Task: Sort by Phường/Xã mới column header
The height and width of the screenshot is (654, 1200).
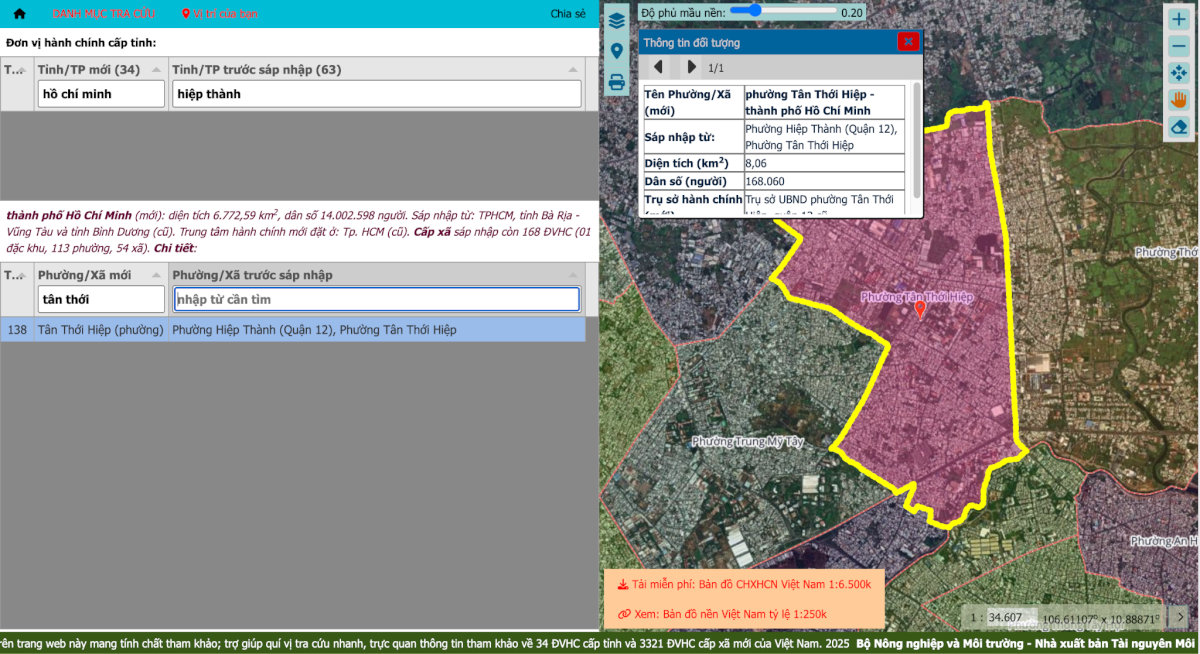Action: tap(98, 275)
